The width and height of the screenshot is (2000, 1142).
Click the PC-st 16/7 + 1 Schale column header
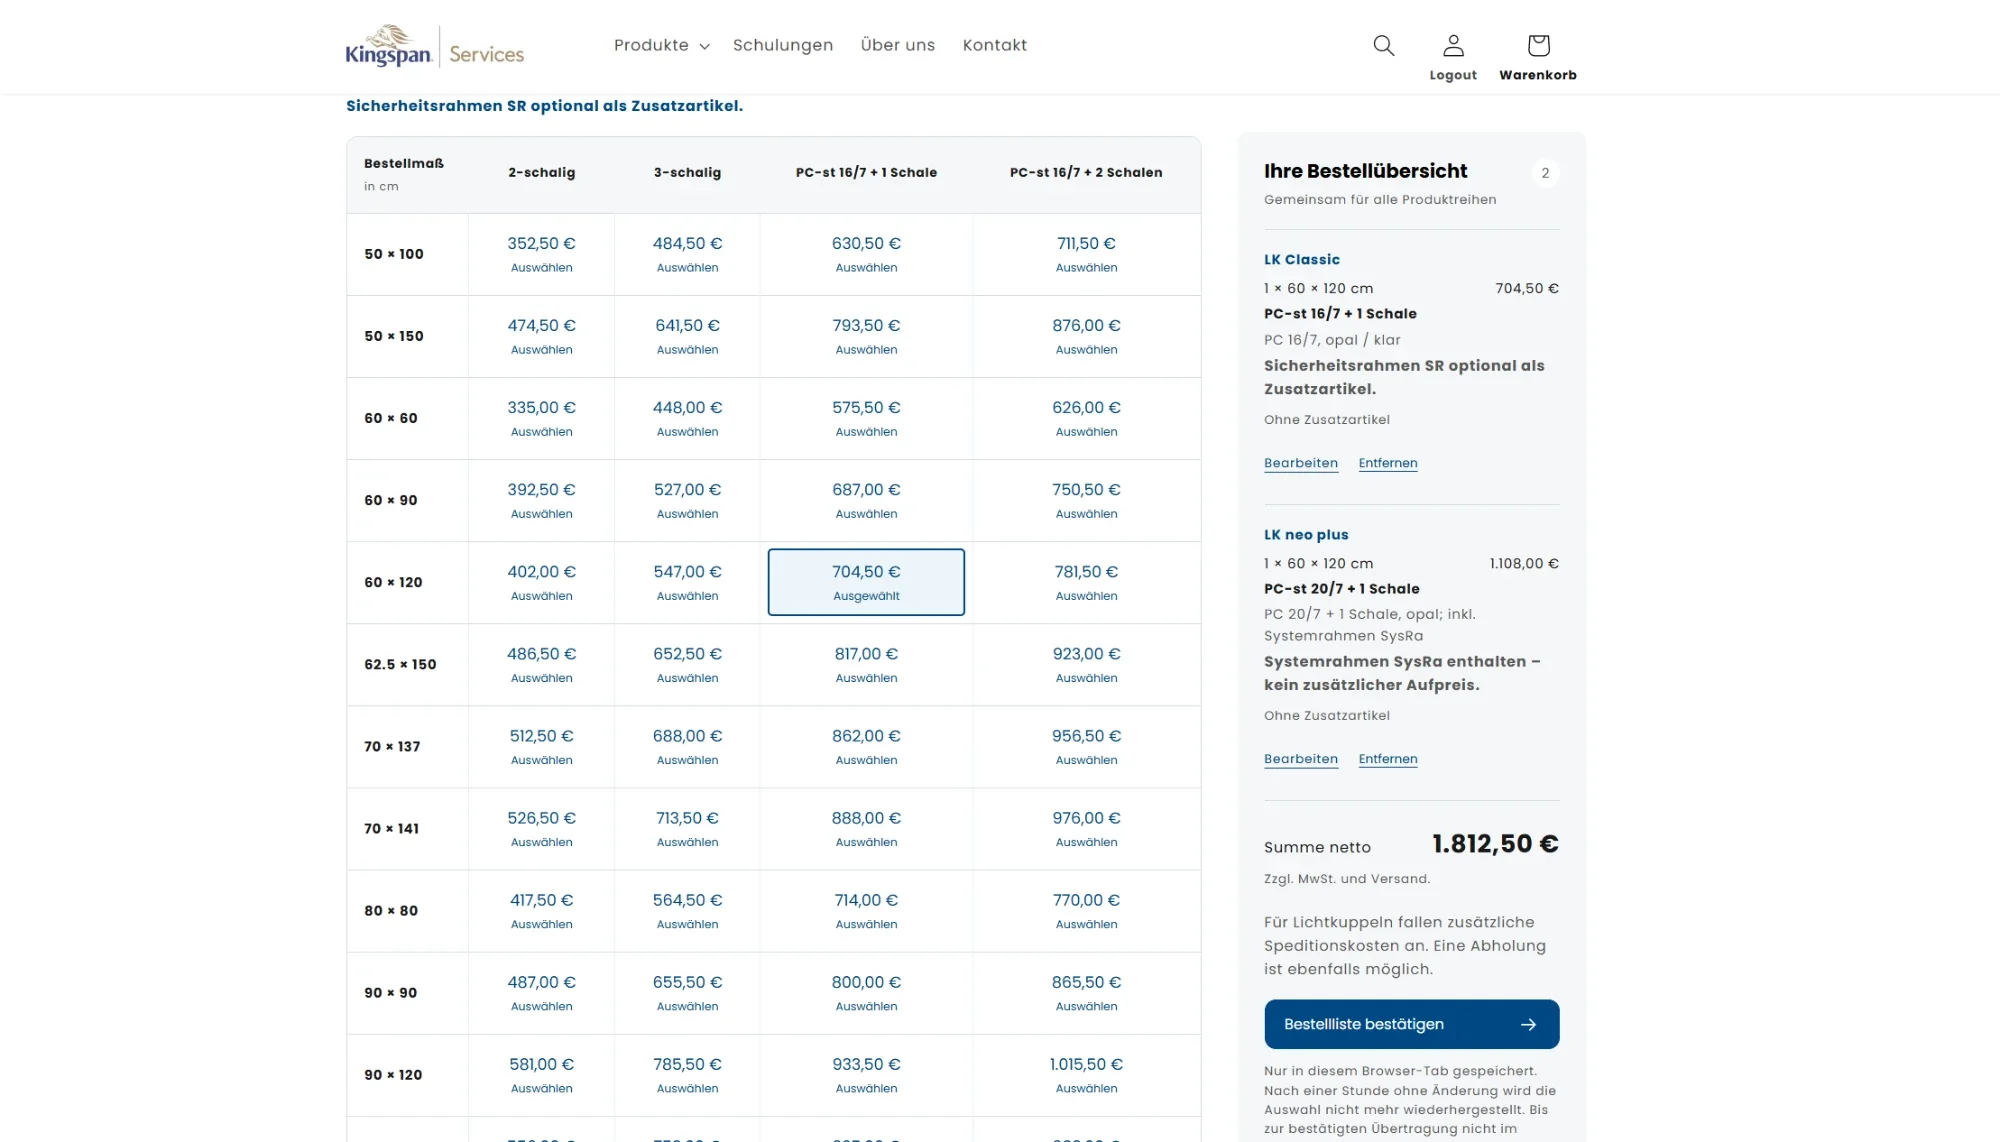(866, 172)
